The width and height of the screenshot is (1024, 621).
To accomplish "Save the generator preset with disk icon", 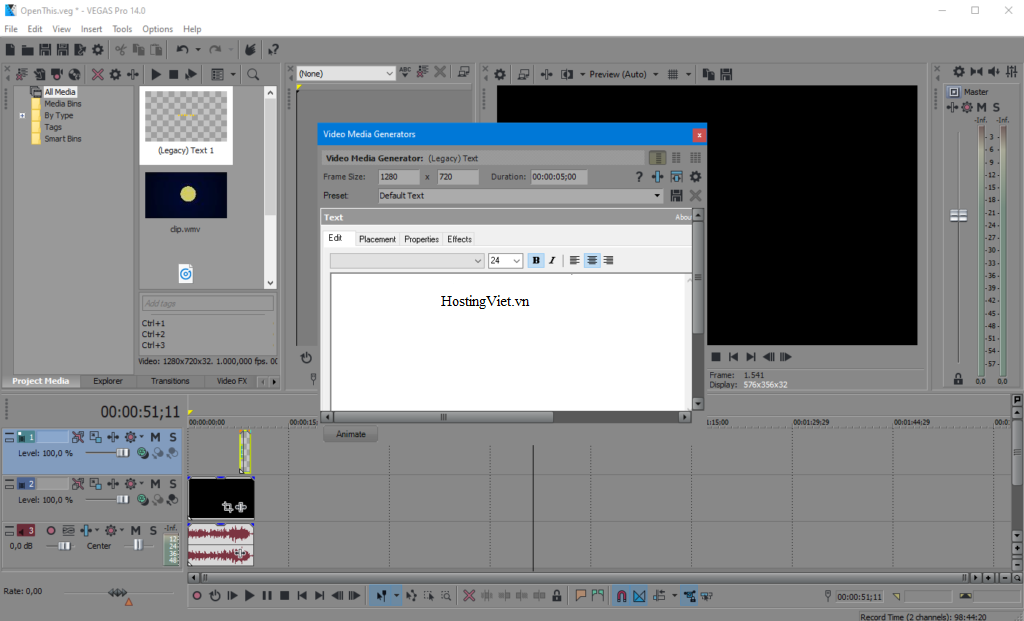I will pyautogui.click(x=677, y=195).
